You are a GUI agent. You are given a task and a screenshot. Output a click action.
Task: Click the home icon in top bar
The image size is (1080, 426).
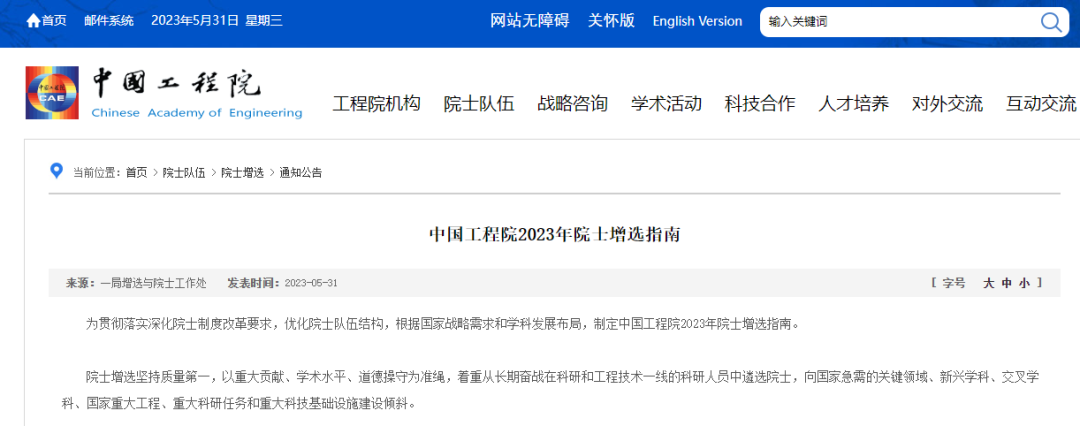pyautogui.click(x=33, y=21)
